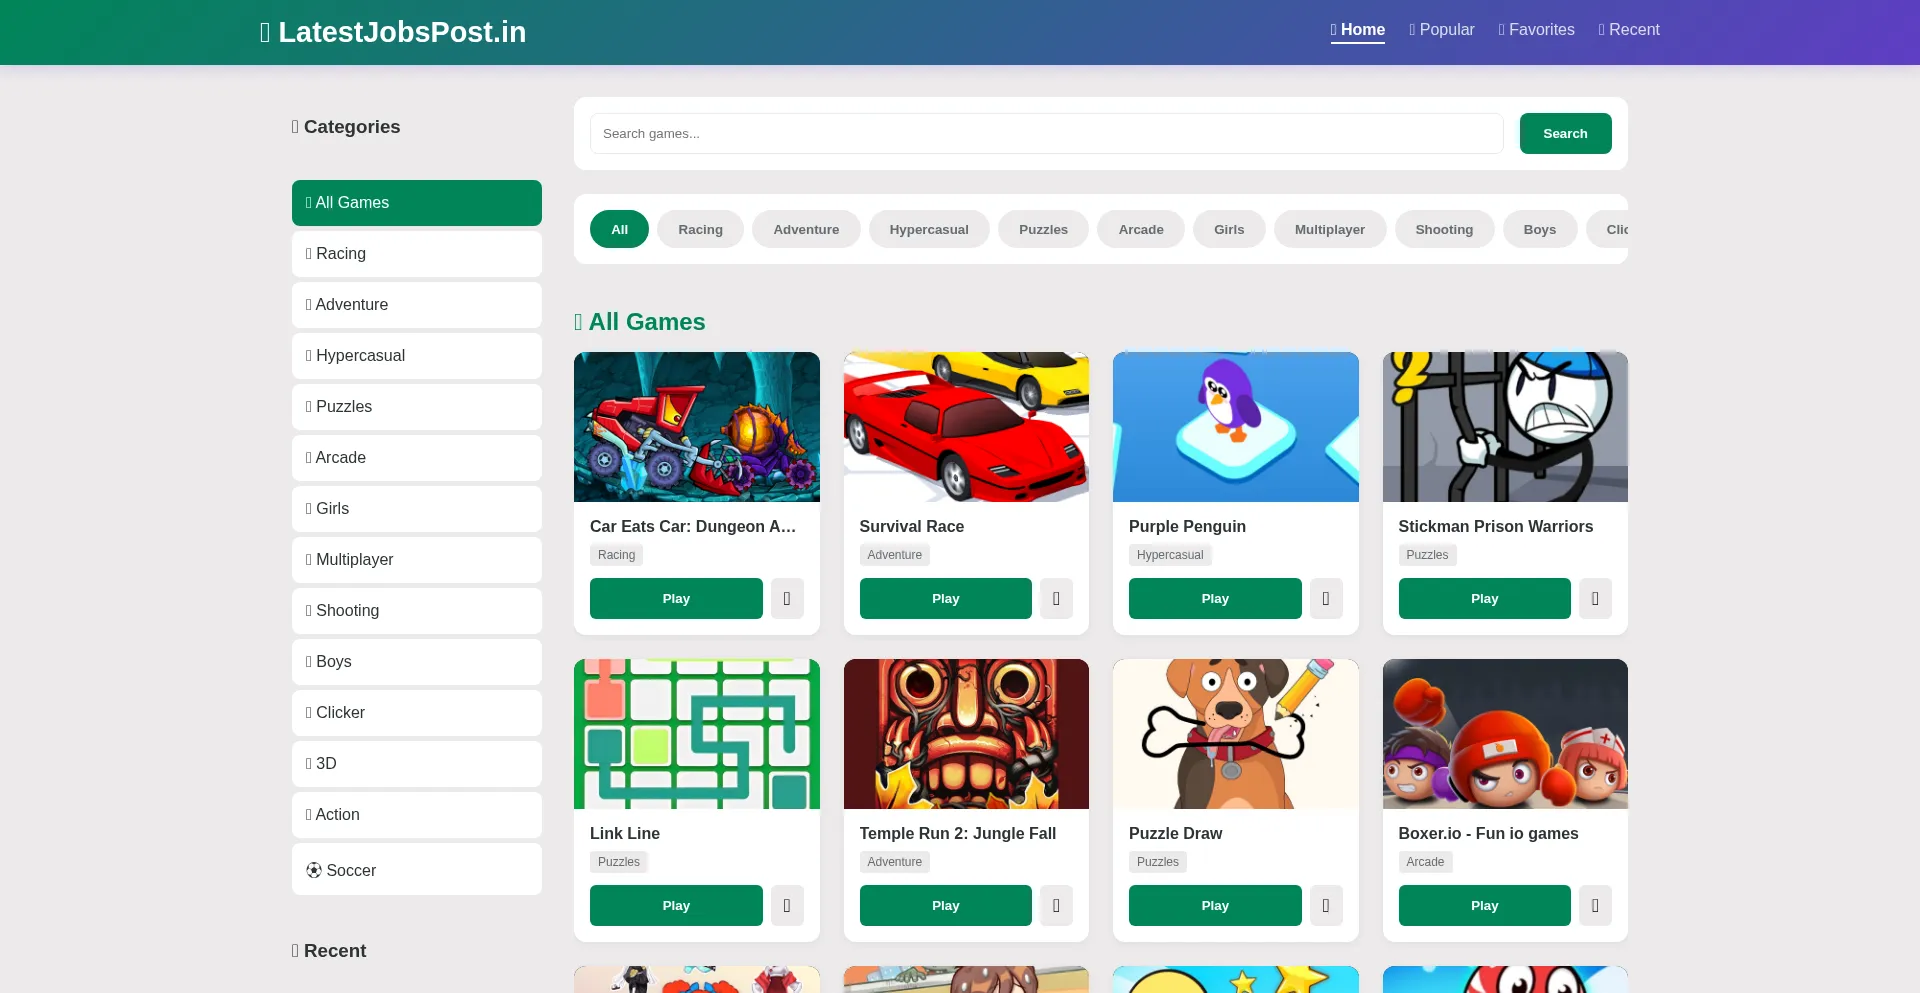Open the Soccer category in the sidebar

click(417, 869)
